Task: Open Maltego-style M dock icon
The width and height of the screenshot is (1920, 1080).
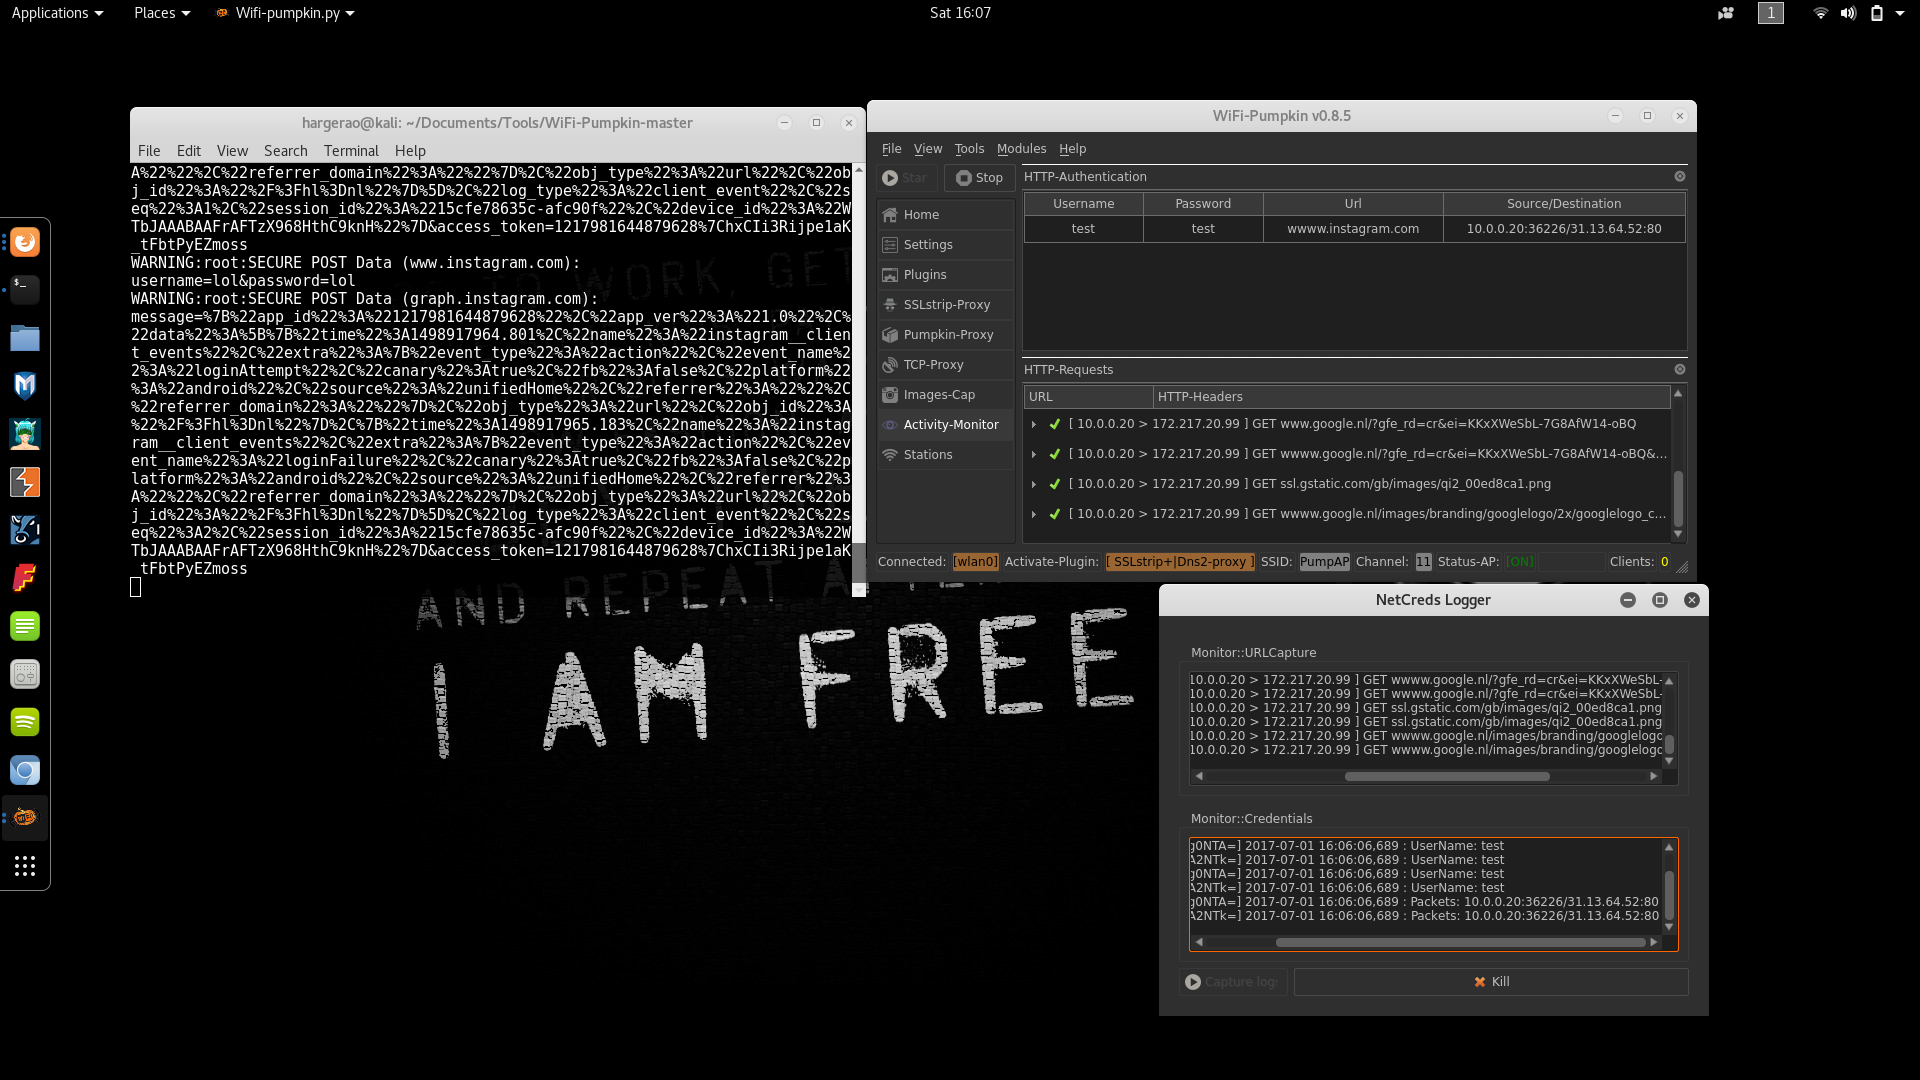Action: (25, 386)
